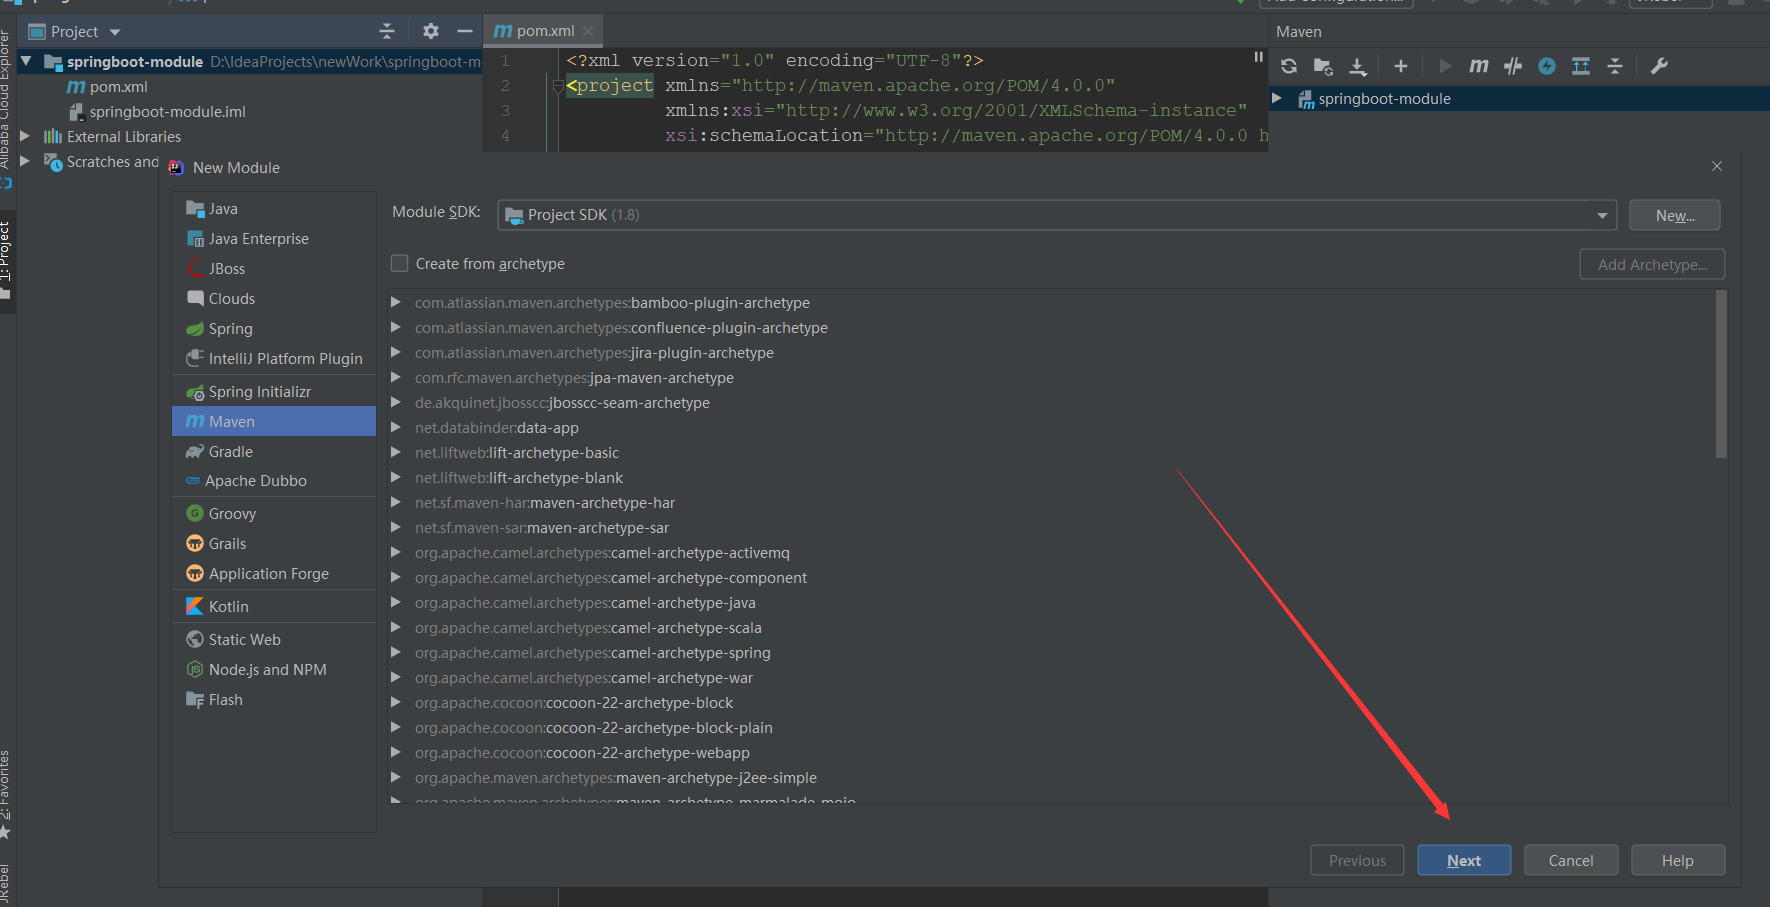Click archetype list vertical scrollbar
The width and height of the screenshot is (1770, 907).
1721,375
